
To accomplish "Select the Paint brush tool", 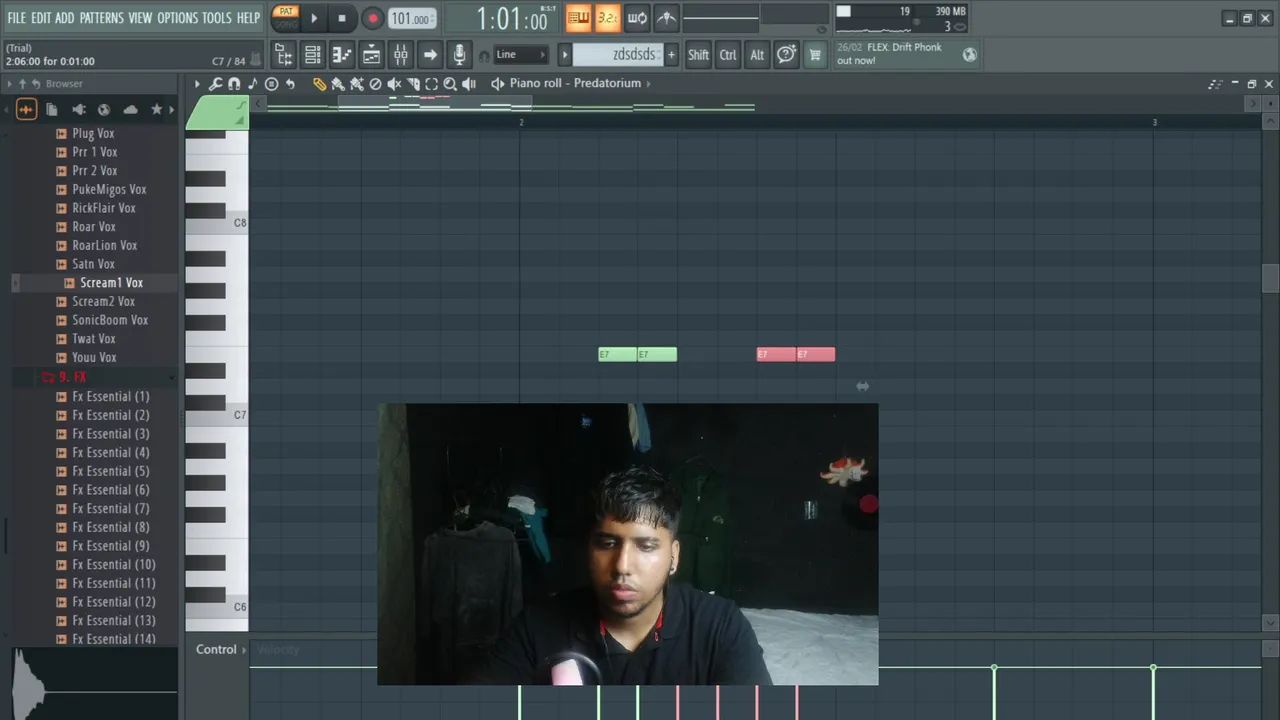I will pos(338,84).
